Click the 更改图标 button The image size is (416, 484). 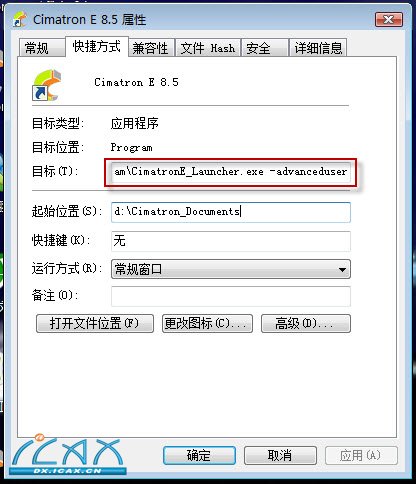tap(207, 323)
